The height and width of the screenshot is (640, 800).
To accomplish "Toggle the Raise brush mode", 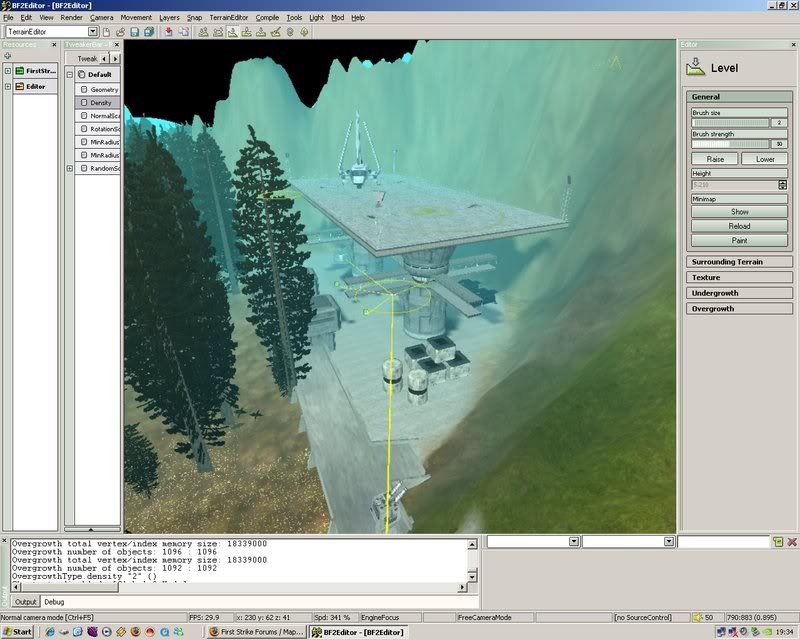I will coord(715,159).
